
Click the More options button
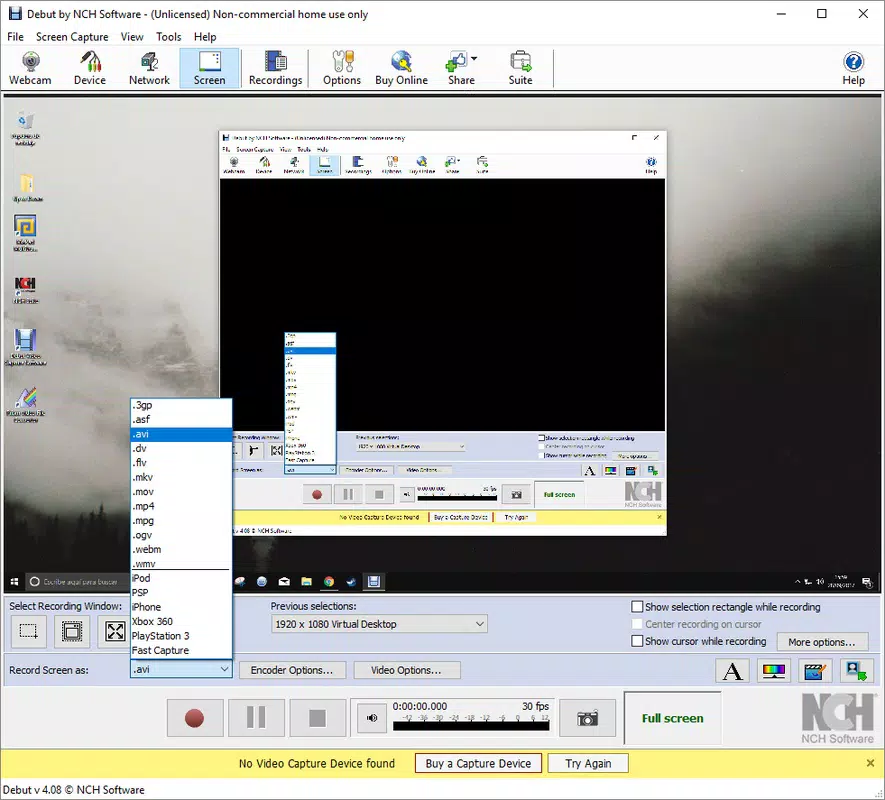pyautogui.click(x=822, y=642)
